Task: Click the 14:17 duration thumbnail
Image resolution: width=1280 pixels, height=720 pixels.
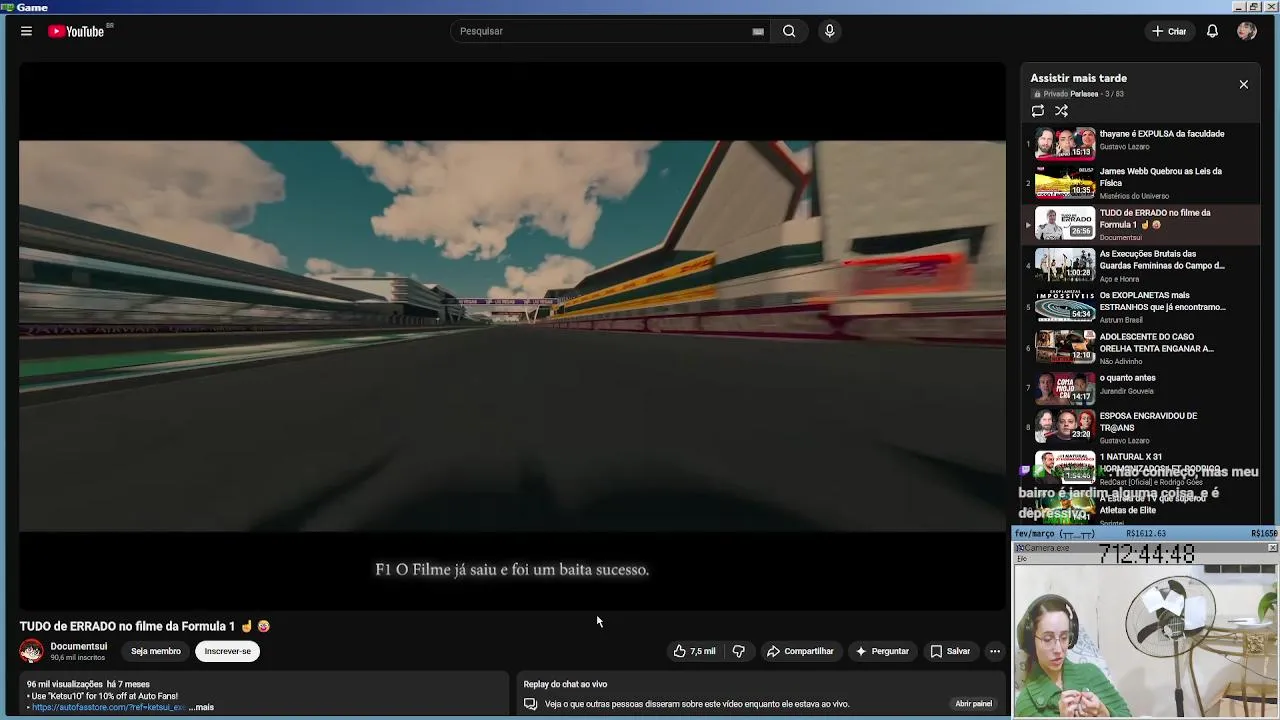Action: pyautogui.click(x=1064, y=388)
